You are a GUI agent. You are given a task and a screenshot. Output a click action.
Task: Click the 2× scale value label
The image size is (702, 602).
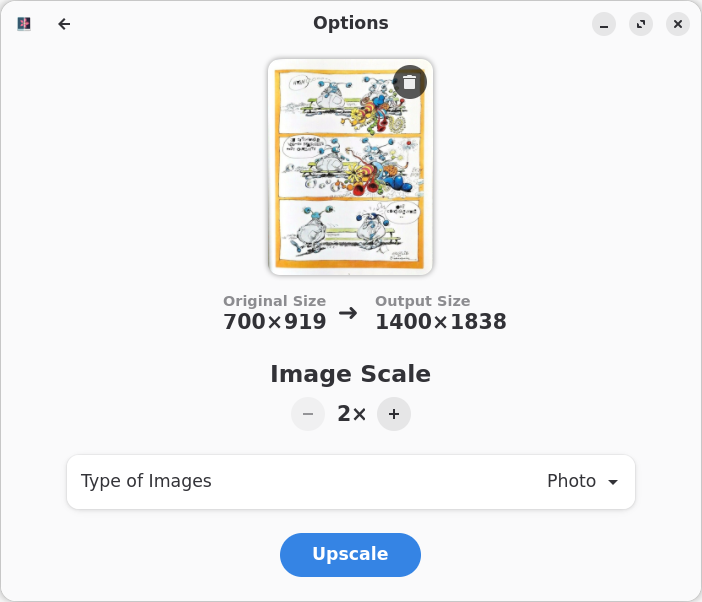[x=351, y=414]
